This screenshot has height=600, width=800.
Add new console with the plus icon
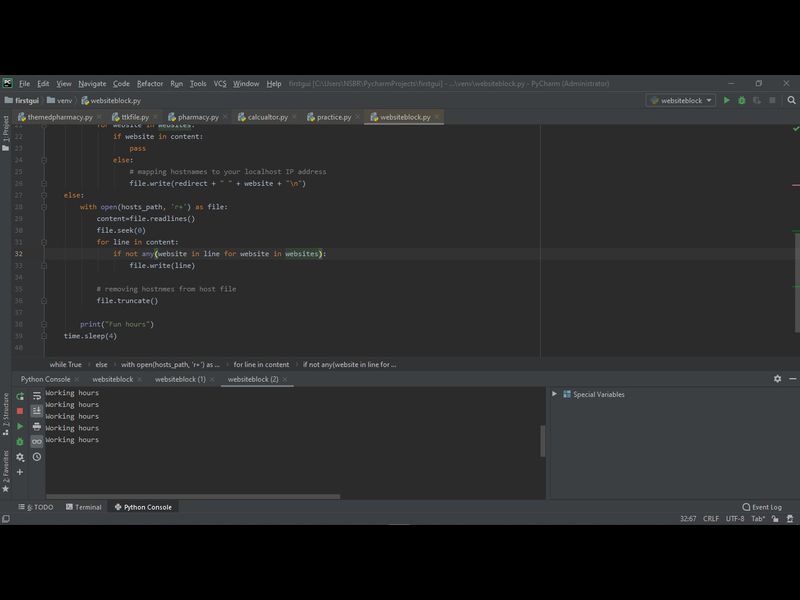[20, 472]
